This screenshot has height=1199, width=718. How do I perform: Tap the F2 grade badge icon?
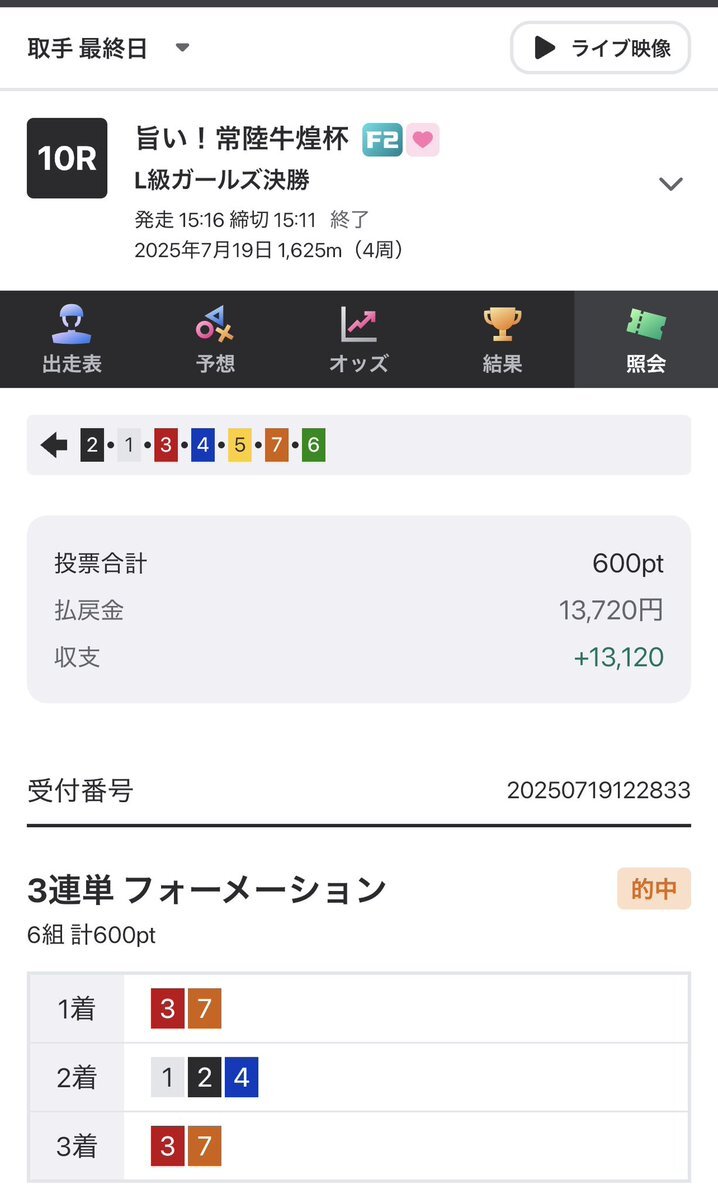[382, 139]
